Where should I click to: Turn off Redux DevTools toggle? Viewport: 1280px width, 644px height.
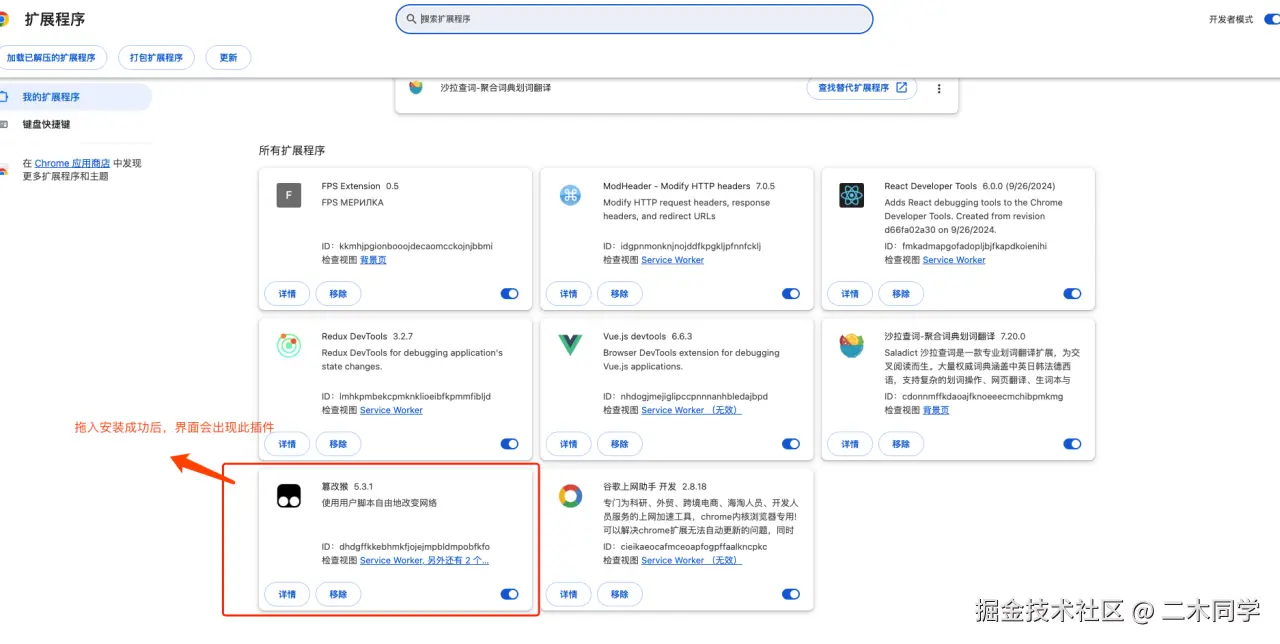[x=510, y=444]
